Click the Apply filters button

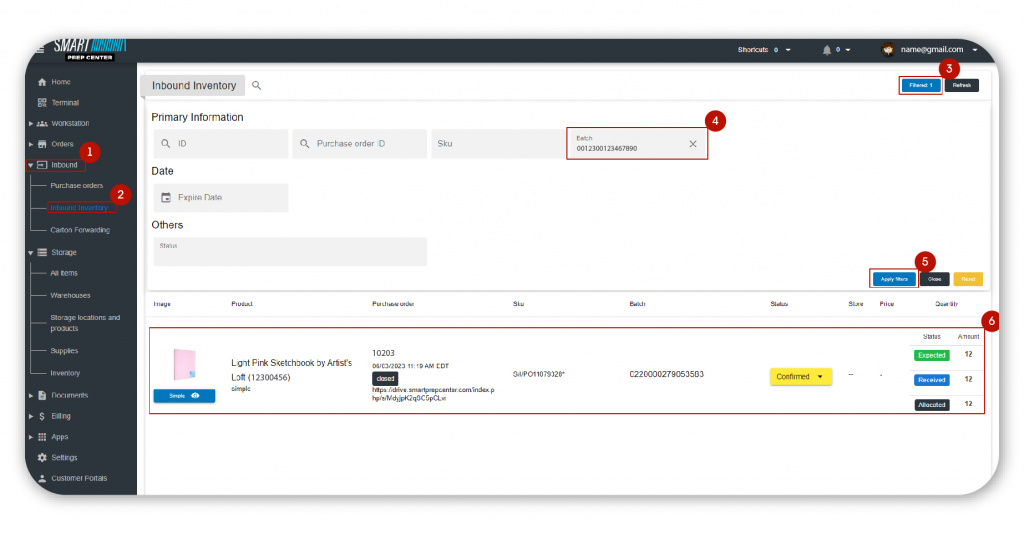tap(894, 279)
